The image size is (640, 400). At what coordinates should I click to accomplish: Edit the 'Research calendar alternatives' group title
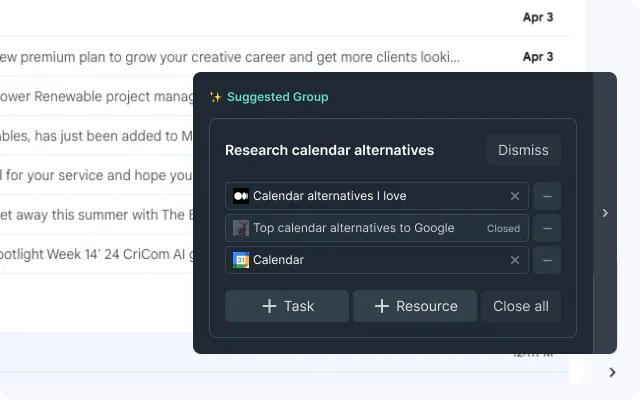(x=329, y=150)
